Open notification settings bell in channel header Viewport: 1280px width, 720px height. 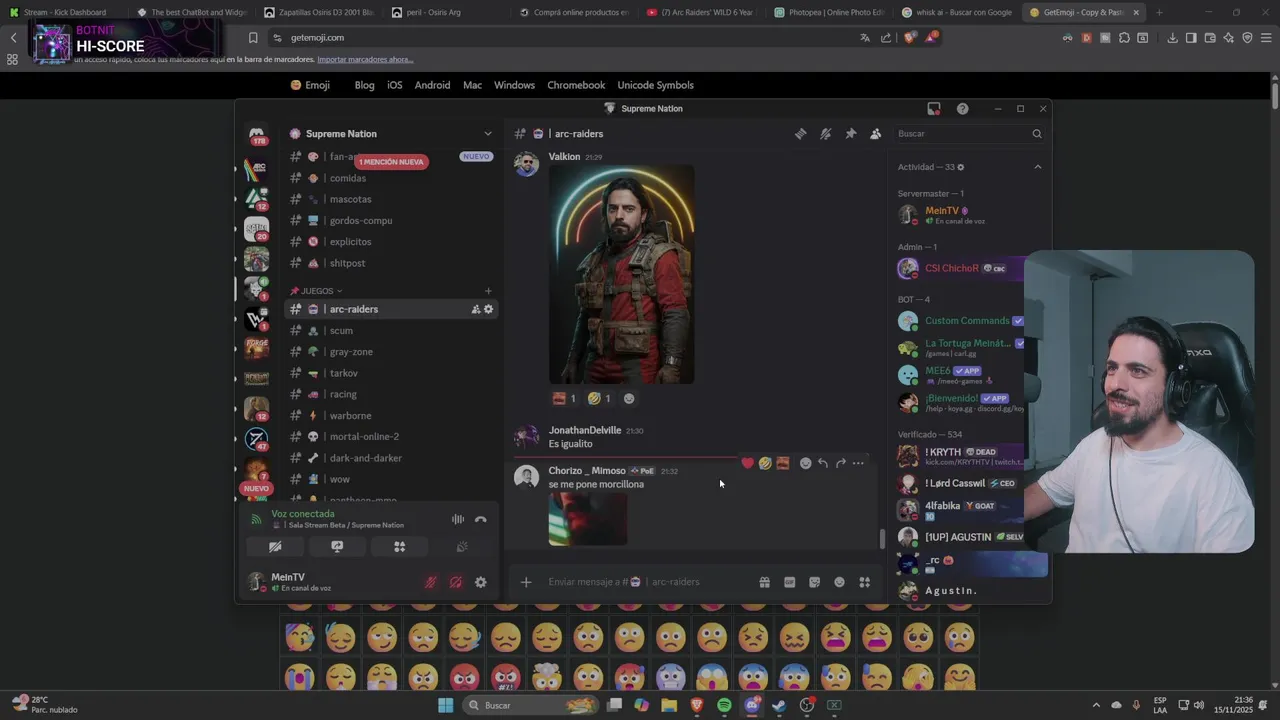coord(825,134)
